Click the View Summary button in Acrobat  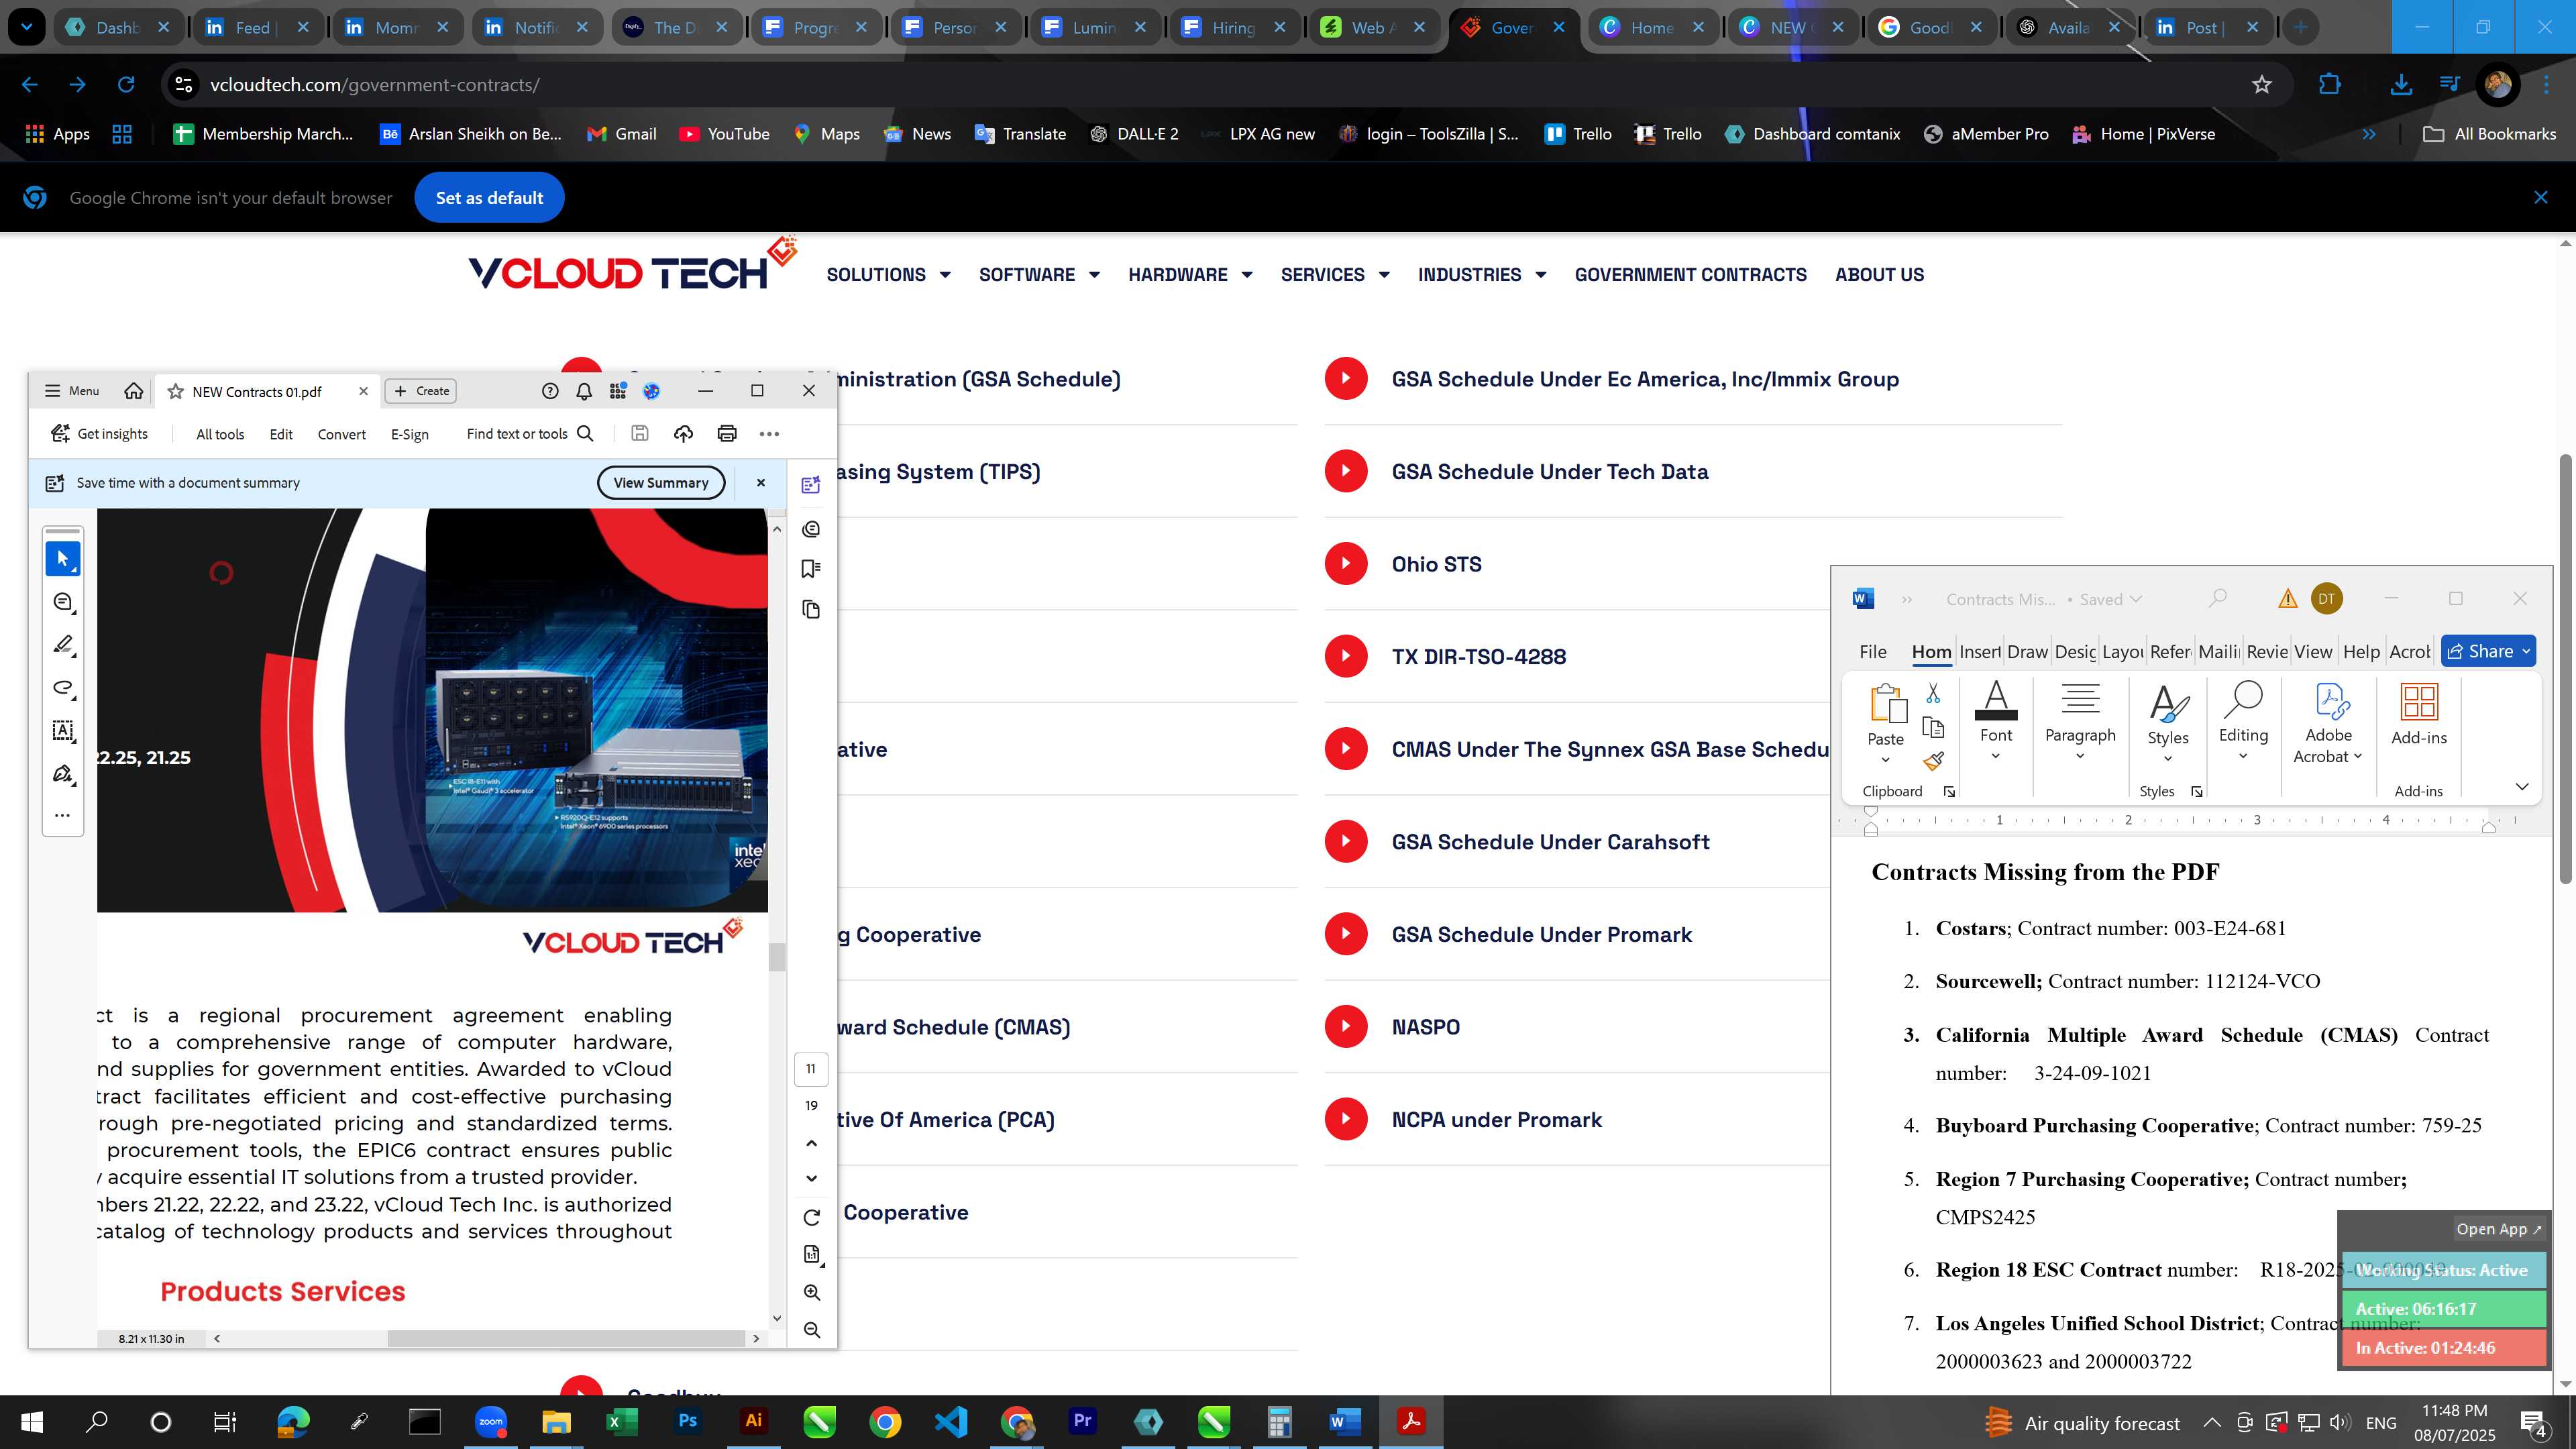[661, 482]
